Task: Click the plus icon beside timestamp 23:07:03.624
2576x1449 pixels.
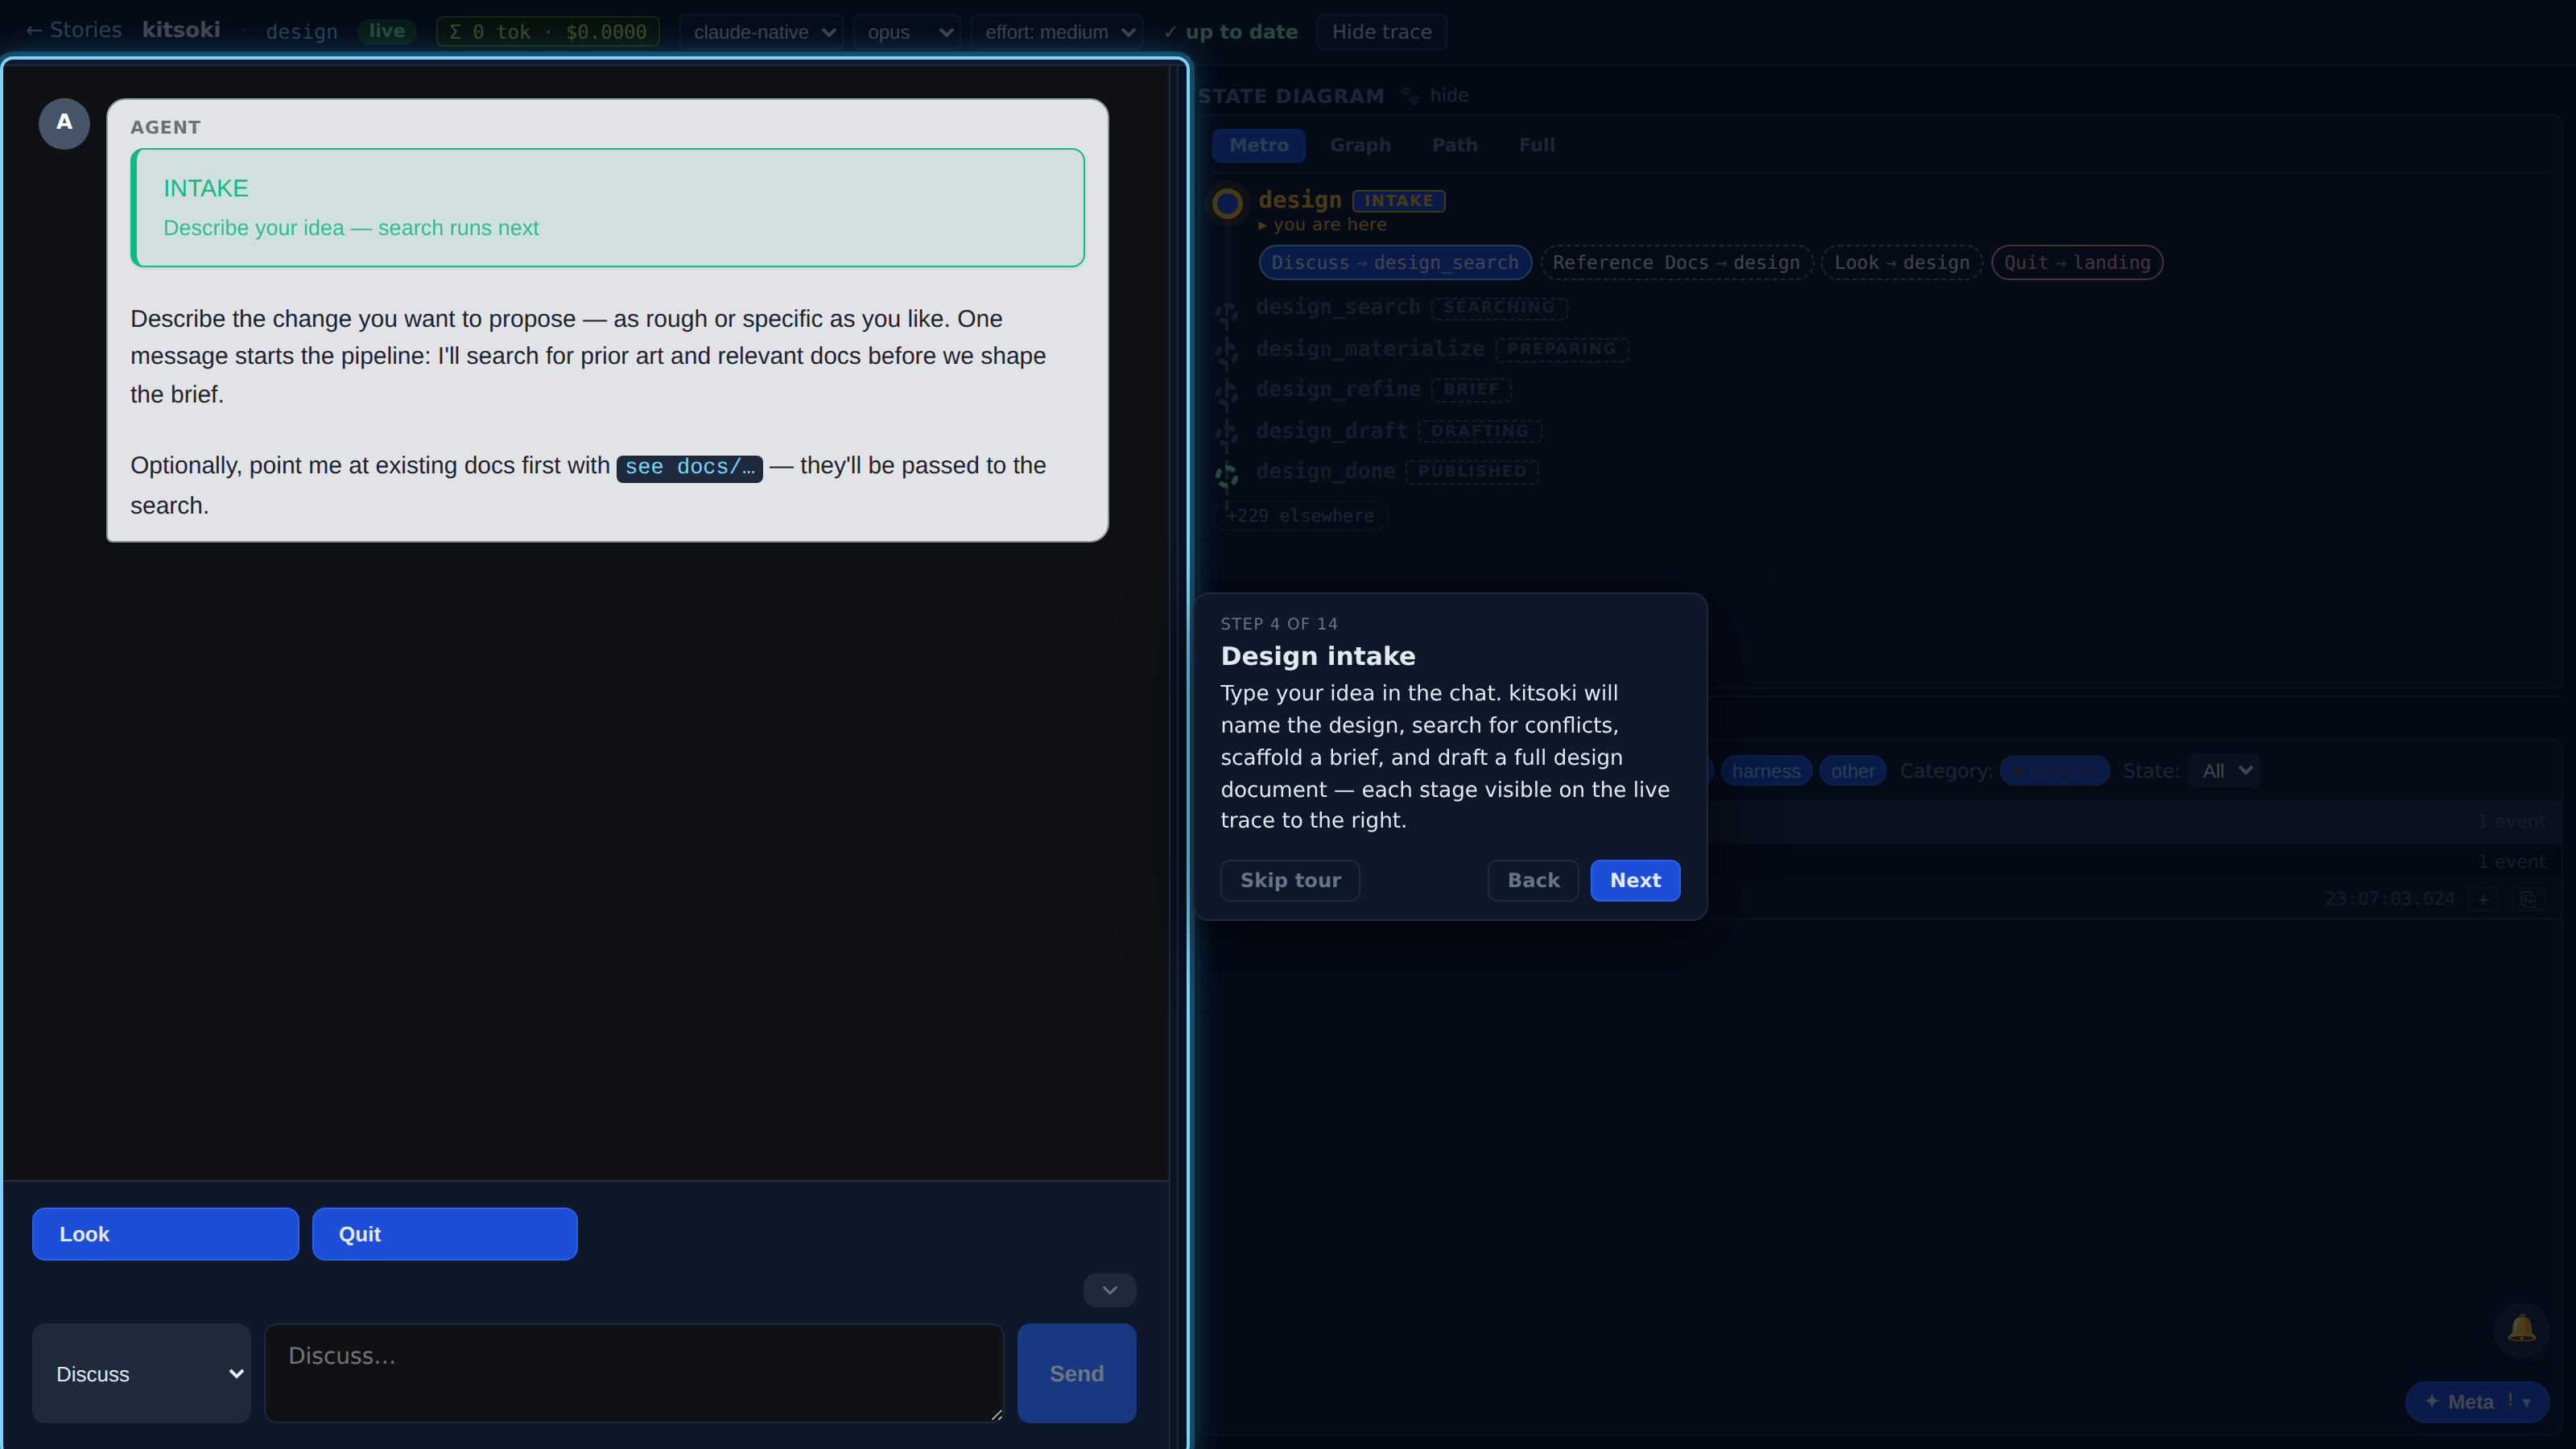Action: click(2483, 899)
